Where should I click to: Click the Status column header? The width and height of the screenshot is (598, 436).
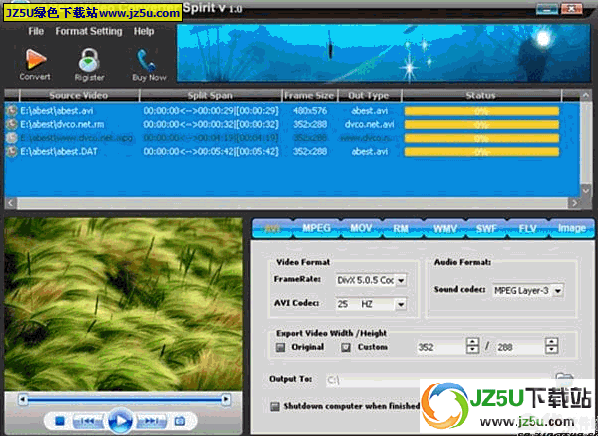(x=481, y=95)
